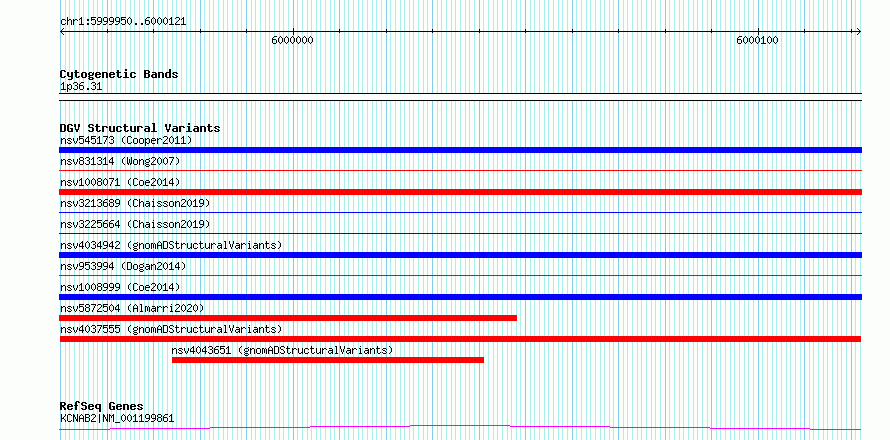Click the magenta KCNAB2 gene line
This screenshot has width=890, height=440.
pyautogui.click(x=460, y=428)
